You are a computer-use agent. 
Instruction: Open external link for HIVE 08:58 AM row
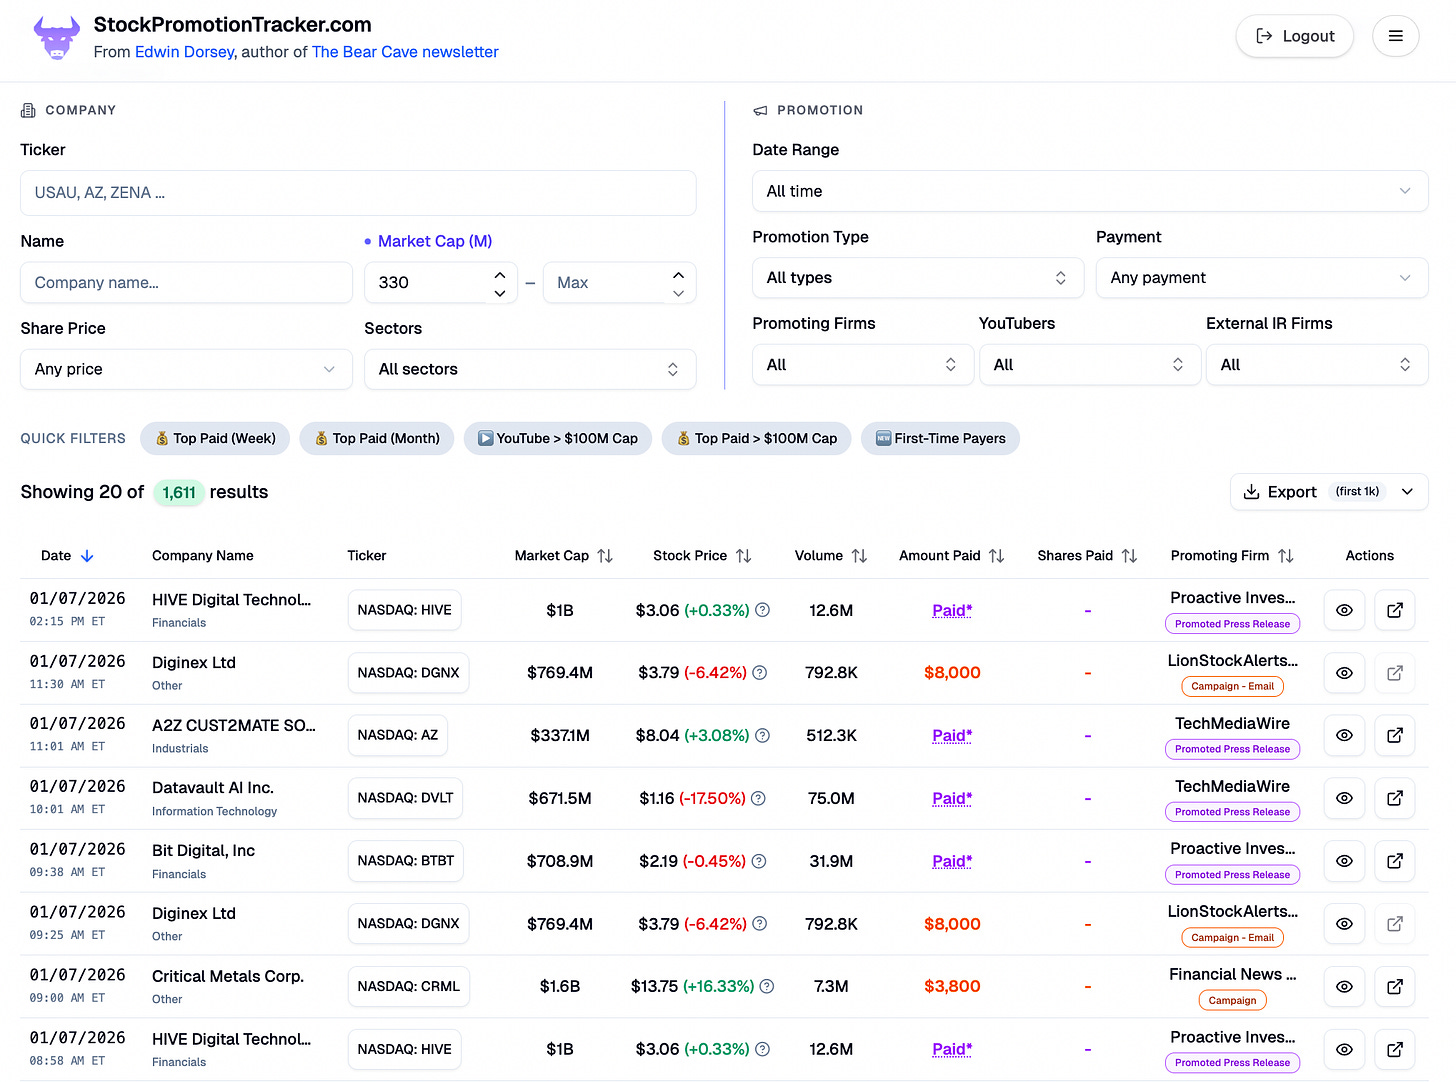pyautogui.click(x=1394, y=1049)
